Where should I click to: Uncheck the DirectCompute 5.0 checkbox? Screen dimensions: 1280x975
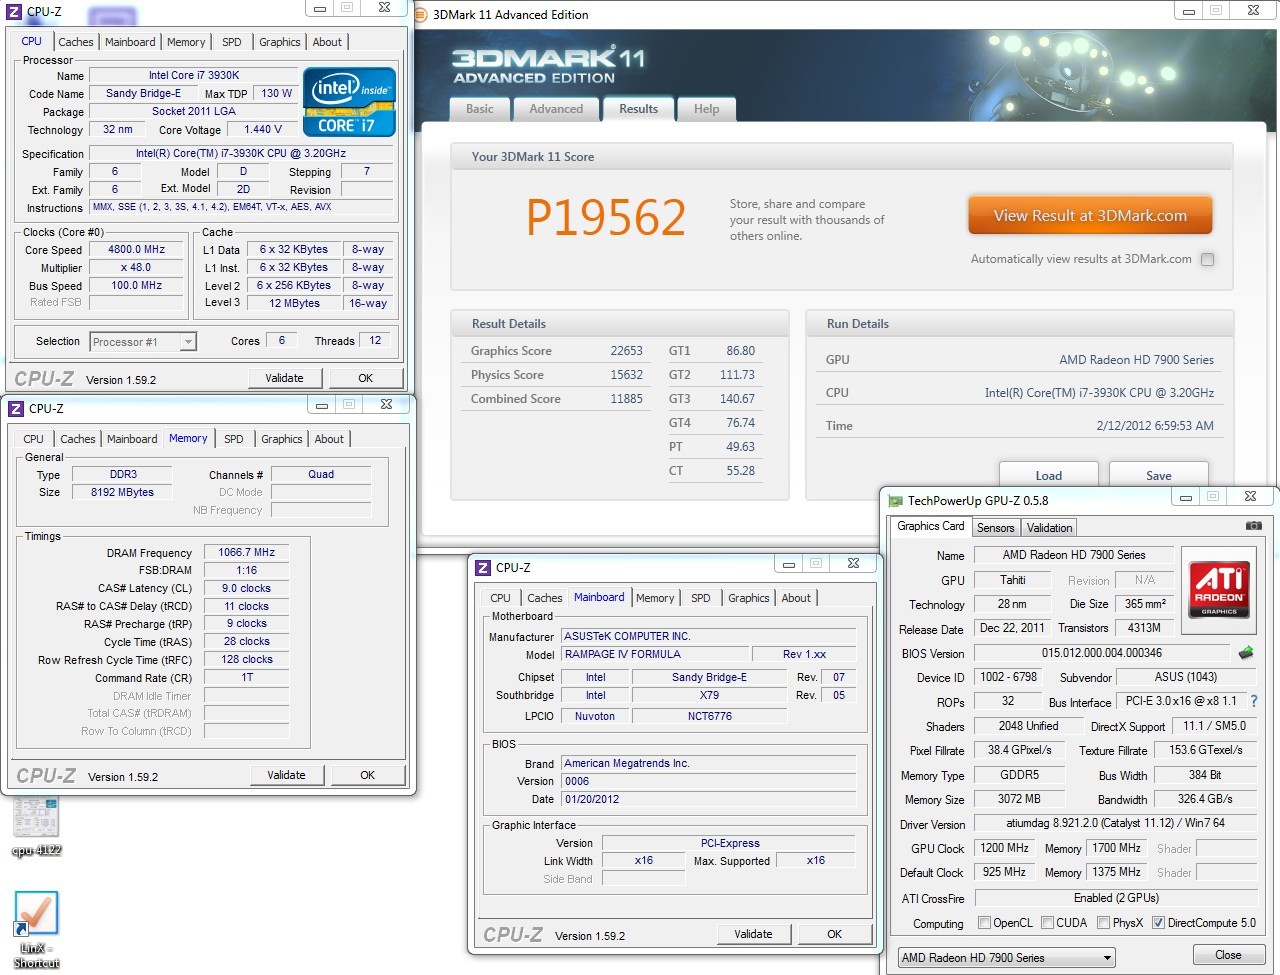click(x=1158, y=923)
